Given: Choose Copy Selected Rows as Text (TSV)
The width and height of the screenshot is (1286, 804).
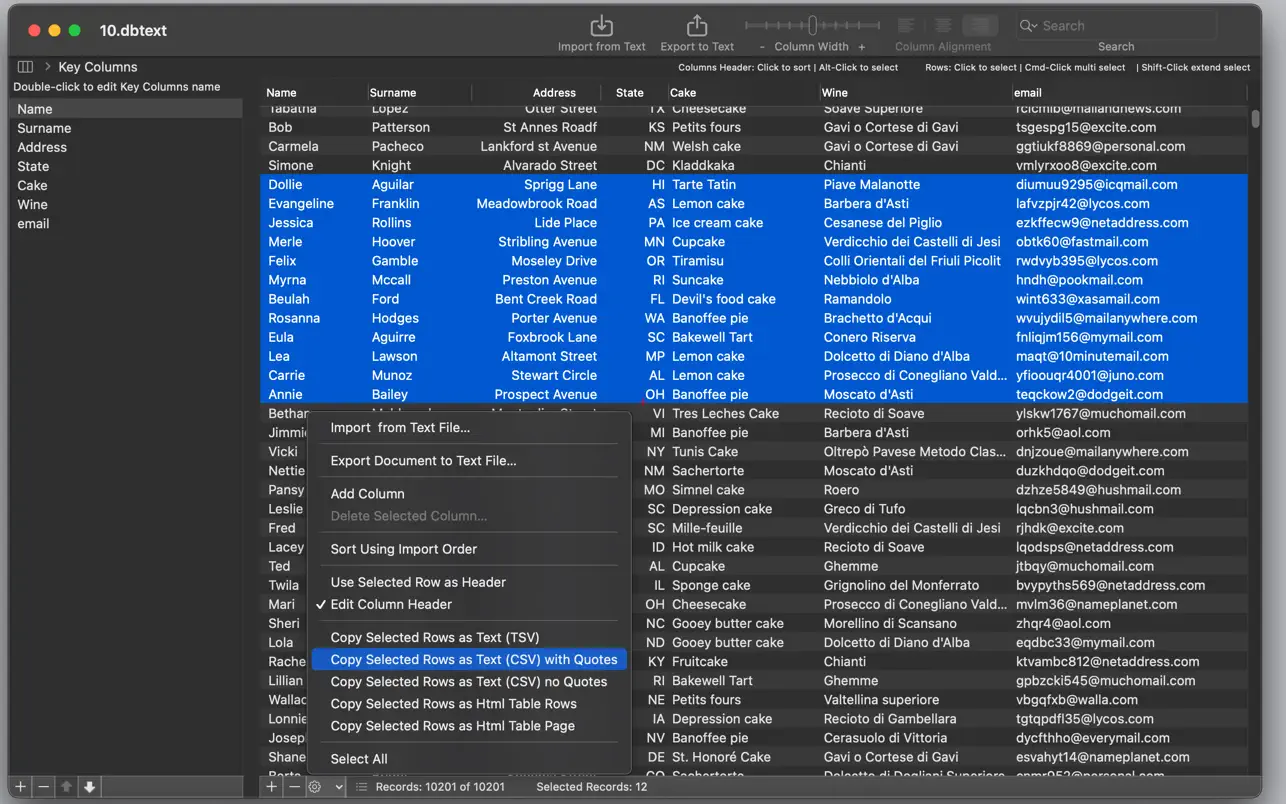Looking at the screenshot, I should (434, 637).
